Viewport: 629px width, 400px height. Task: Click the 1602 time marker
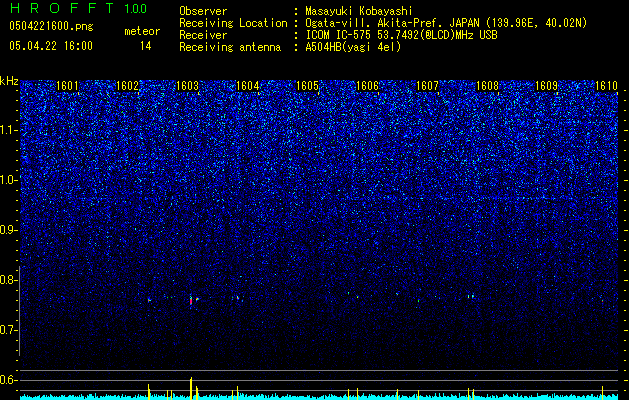(127, 86)
